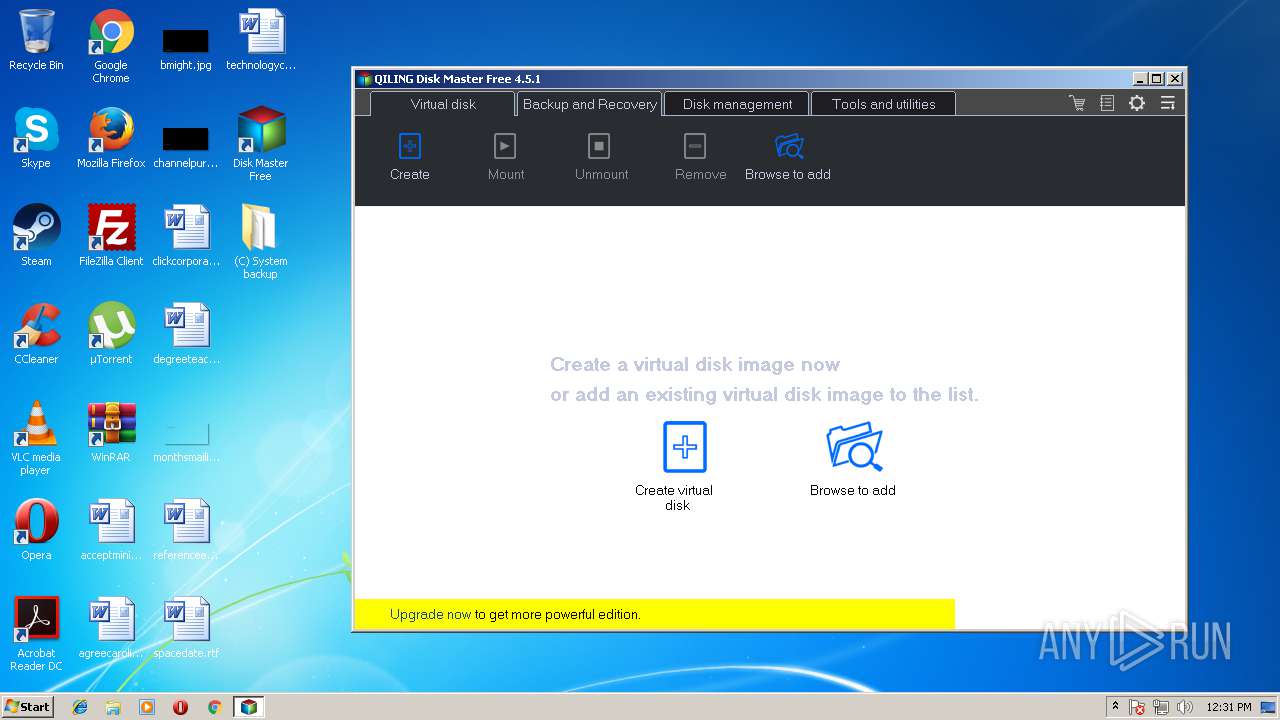Viewport: 1280px width, 720px height.
Task: Select the technologyc... Word document
Action: 261,41
